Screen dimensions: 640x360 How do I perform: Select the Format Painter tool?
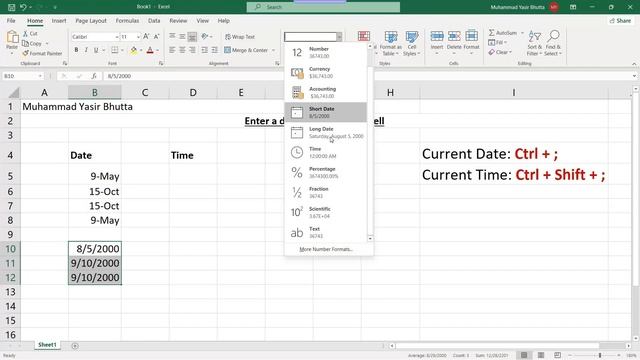42,53
